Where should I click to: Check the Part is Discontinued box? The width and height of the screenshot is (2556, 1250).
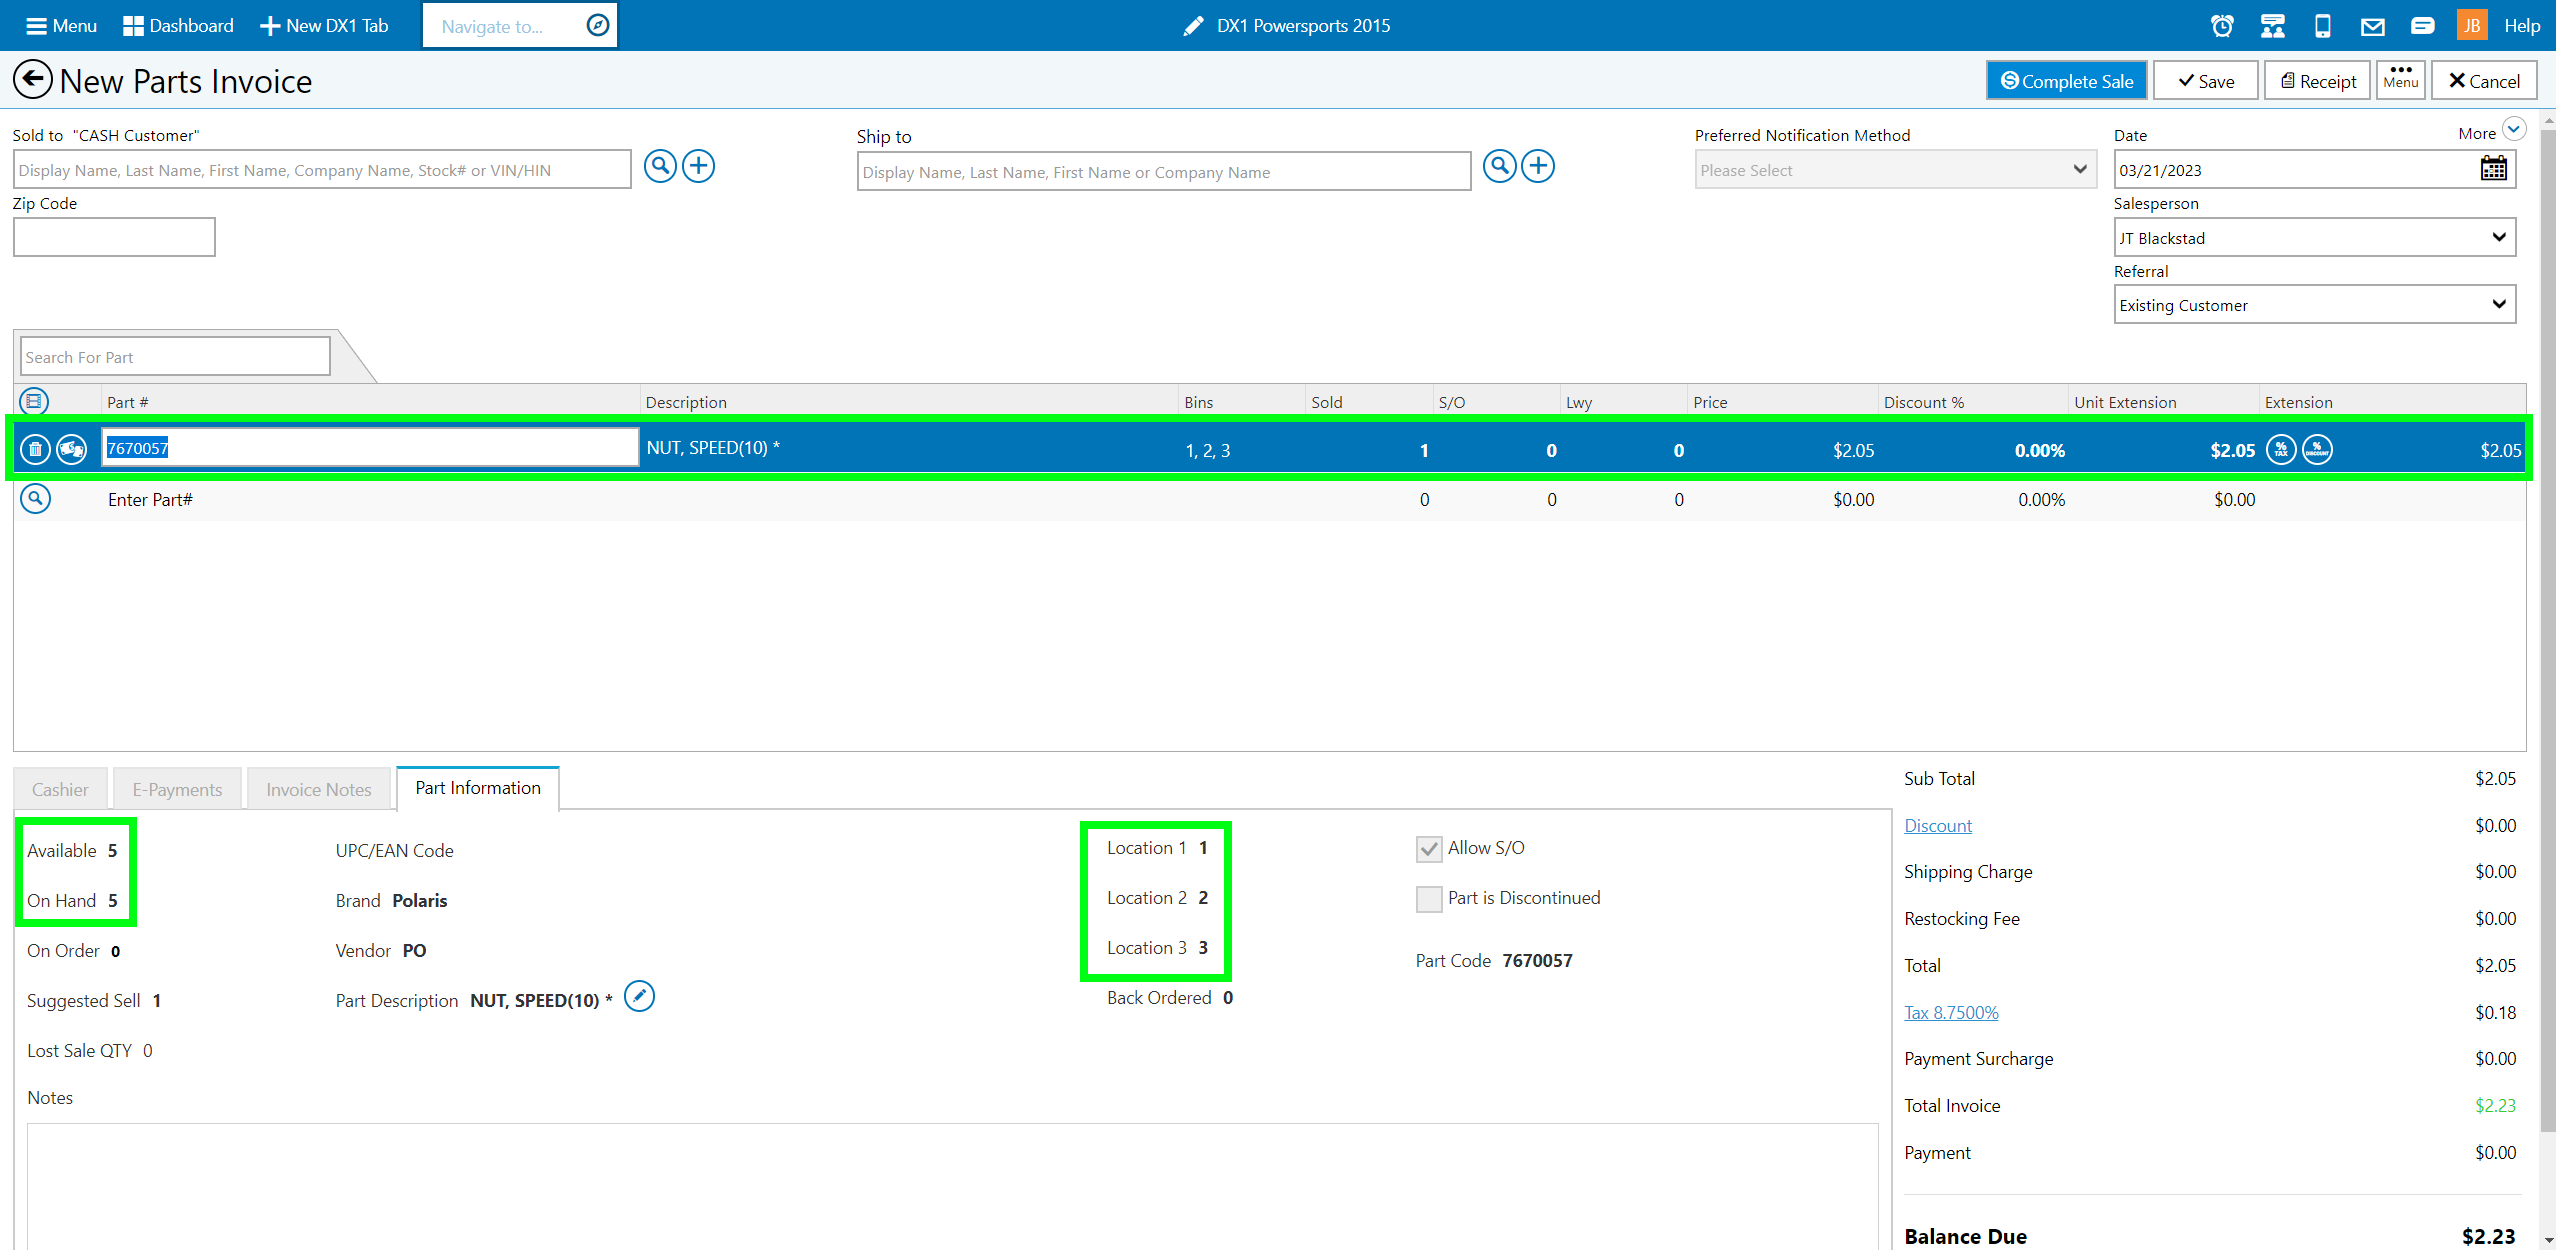pos(1429,899)
